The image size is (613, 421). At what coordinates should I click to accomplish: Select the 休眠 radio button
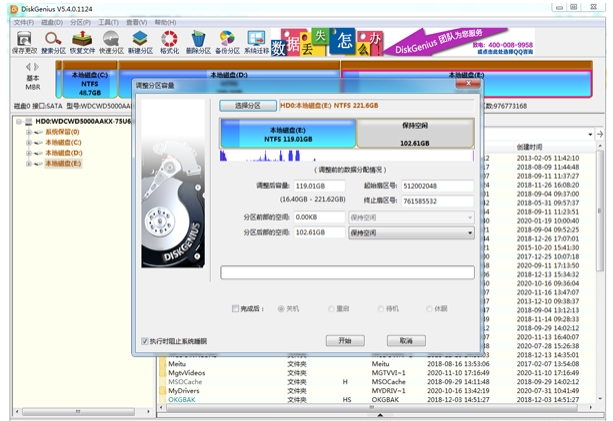[429, 309]
